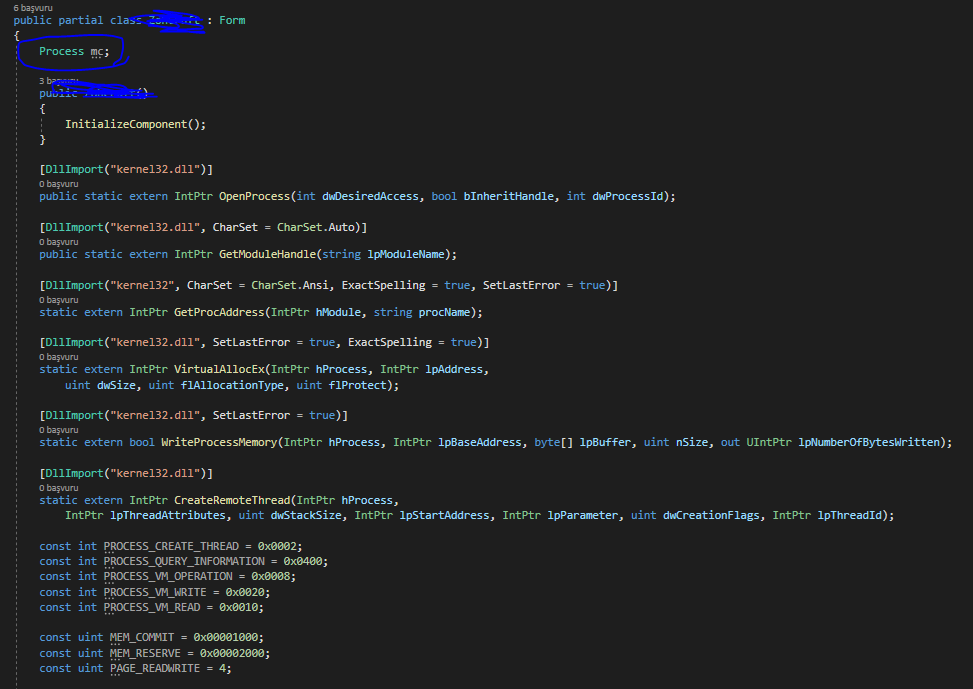Click CharSet.Ansi attribute value

290,285
